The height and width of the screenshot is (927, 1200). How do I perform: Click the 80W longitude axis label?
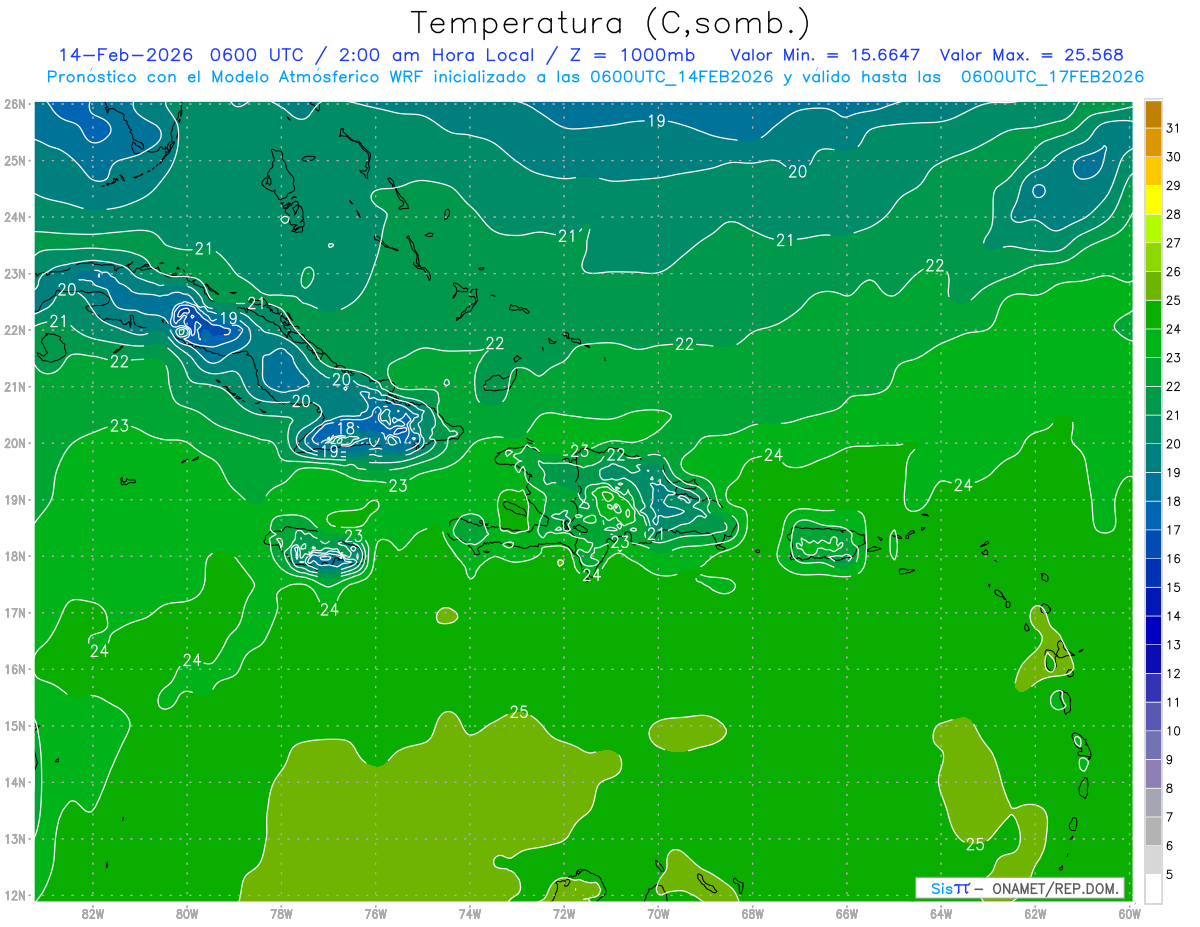click(x=187, y=913)
